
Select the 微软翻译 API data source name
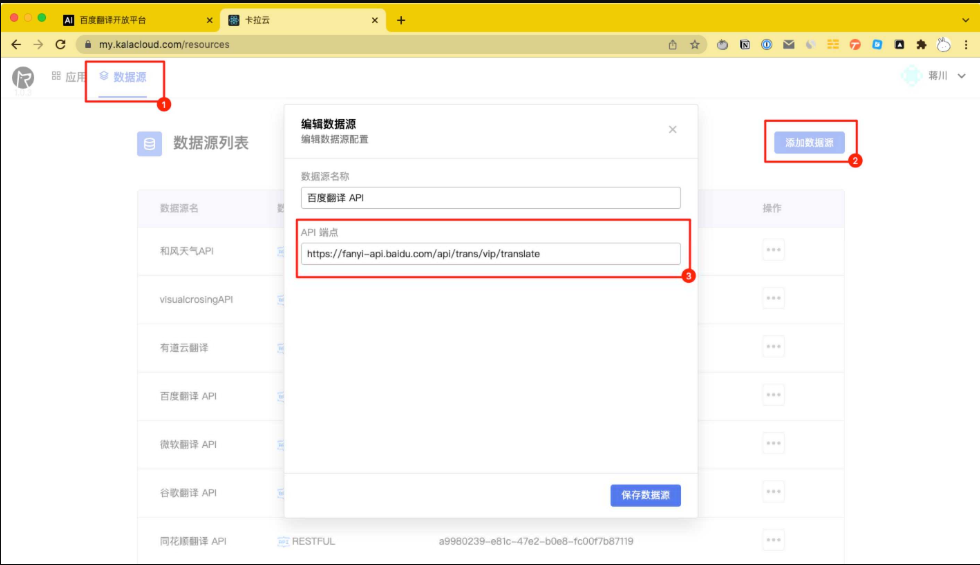point(188,444)
